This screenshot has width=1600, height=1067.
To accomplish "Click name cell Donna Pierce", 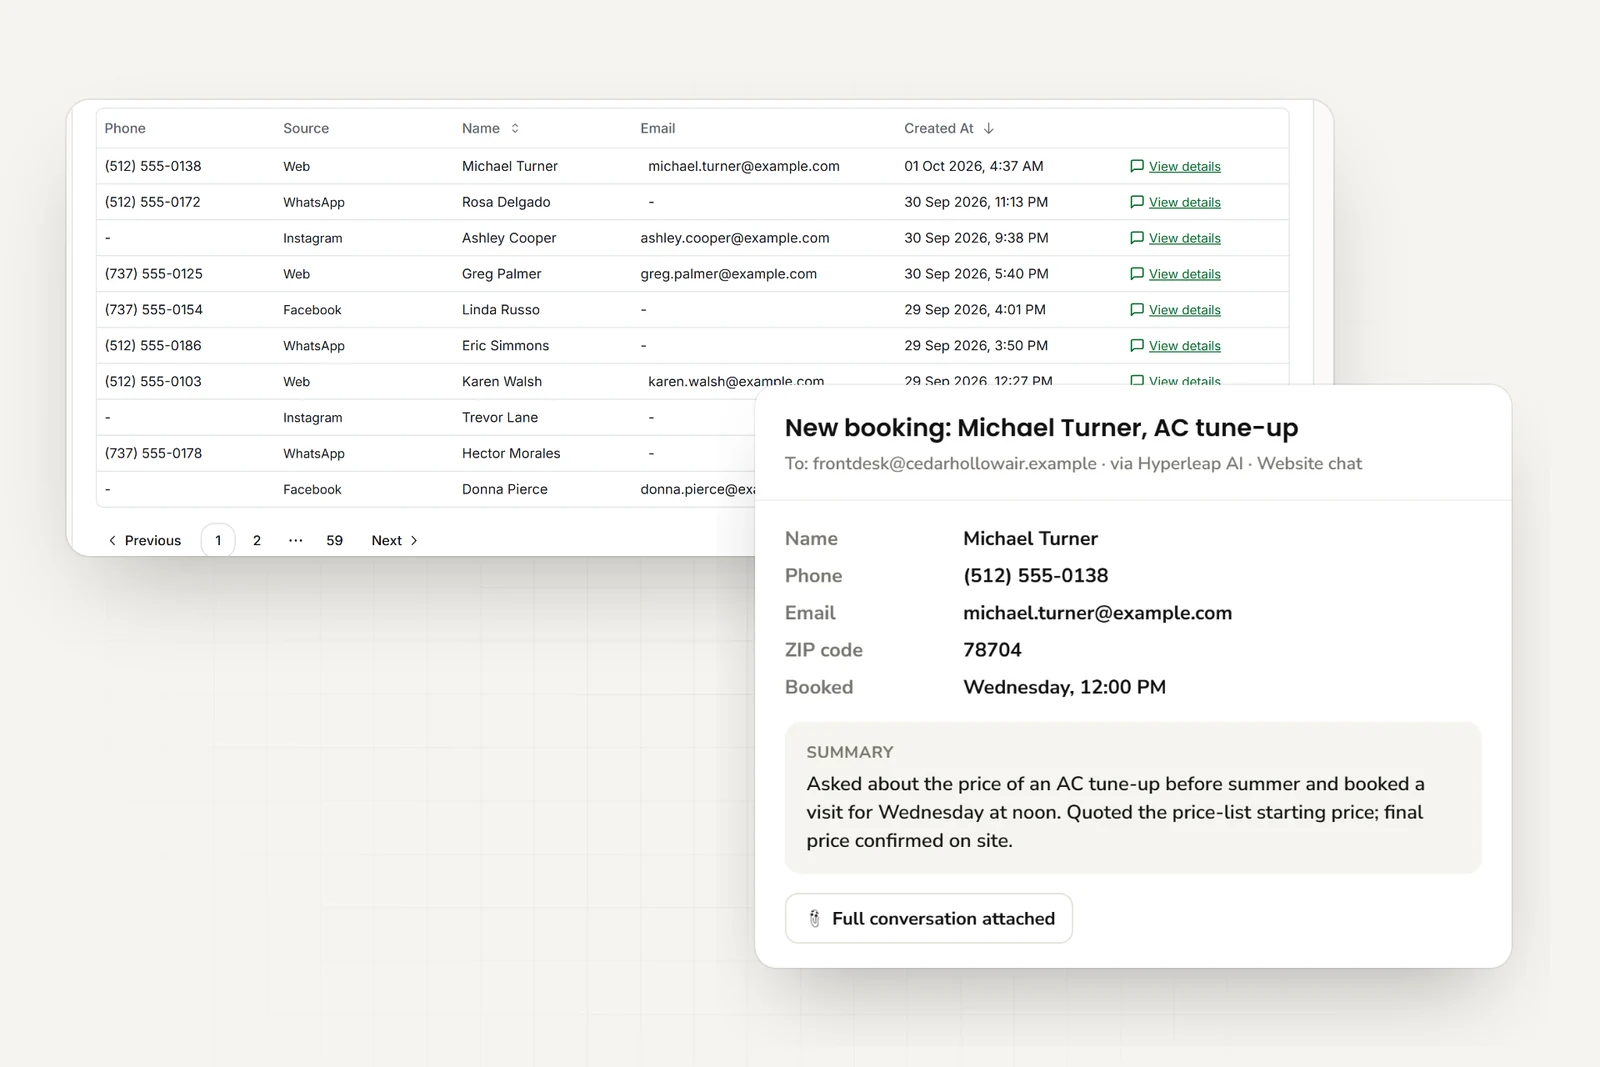I will (x=505, y=491).
